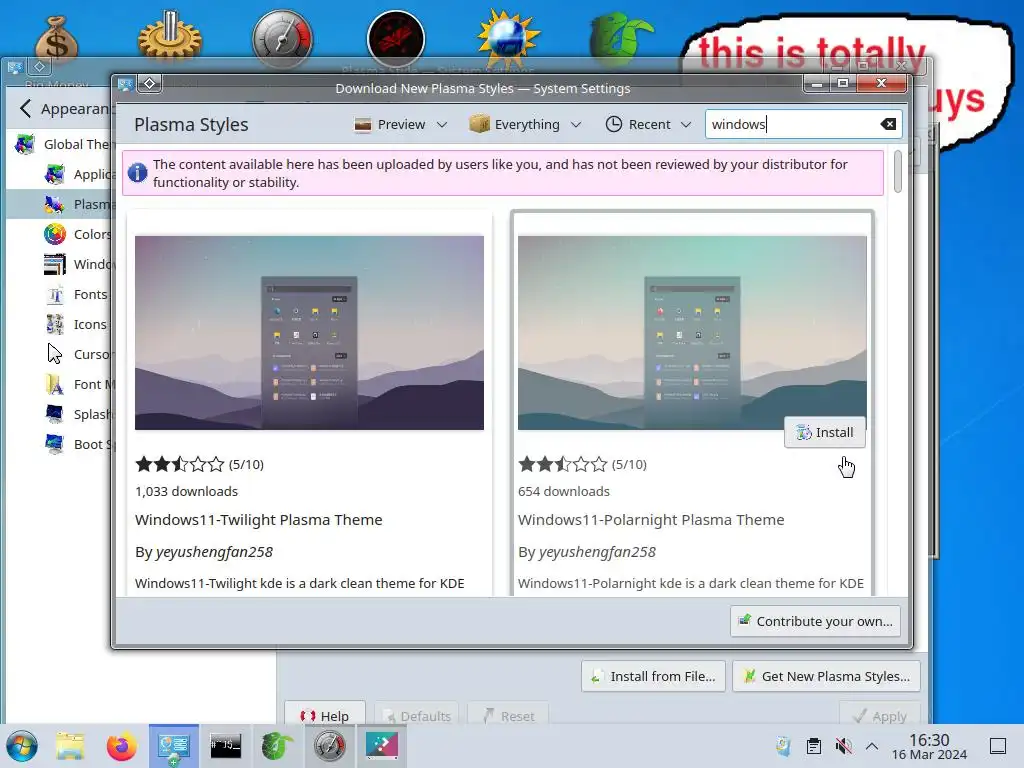Click the star rating of Twilight theme
Image resolution: width=1024 pixels, height=768 pixels.
tap(180, 464)
